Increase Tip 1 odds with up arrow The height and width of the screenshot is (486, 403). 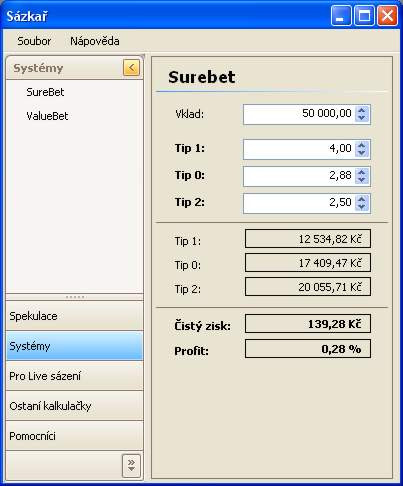coord(362,145)
